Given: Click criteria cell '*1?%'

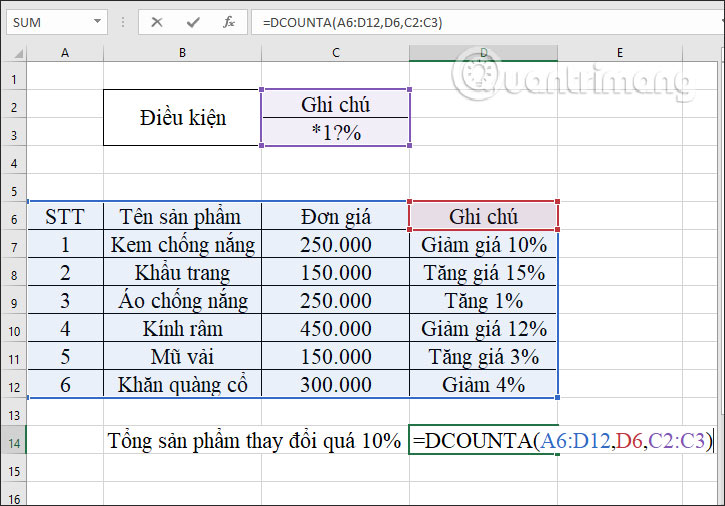Looking at the screenshot, I should 335,132.
